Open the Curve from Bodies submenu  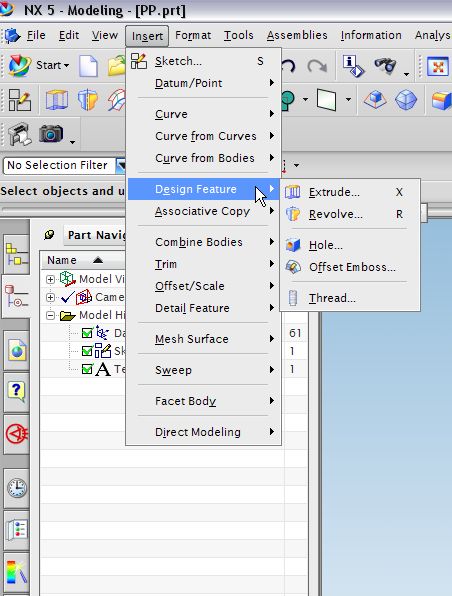203,158
